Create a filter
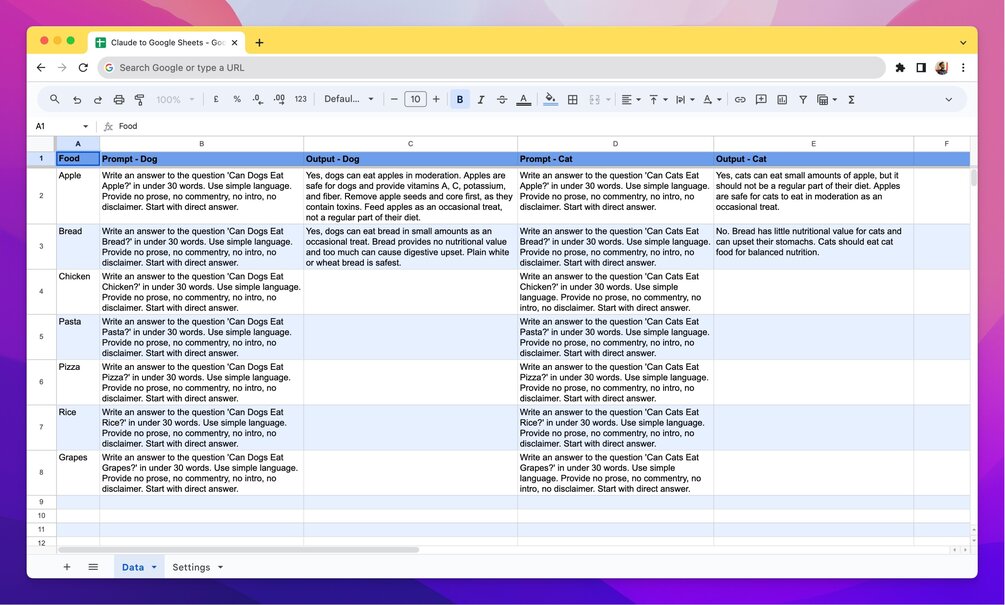The height and width of the screenshot is (605, 1005). (x=802, y=99)
